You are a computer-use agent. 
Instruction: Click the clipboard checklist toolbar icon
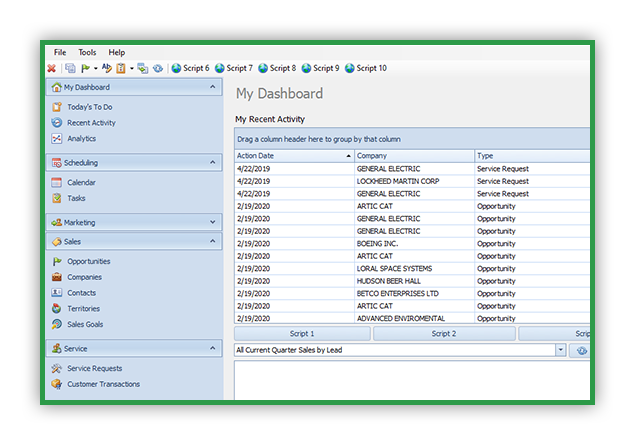121,68
